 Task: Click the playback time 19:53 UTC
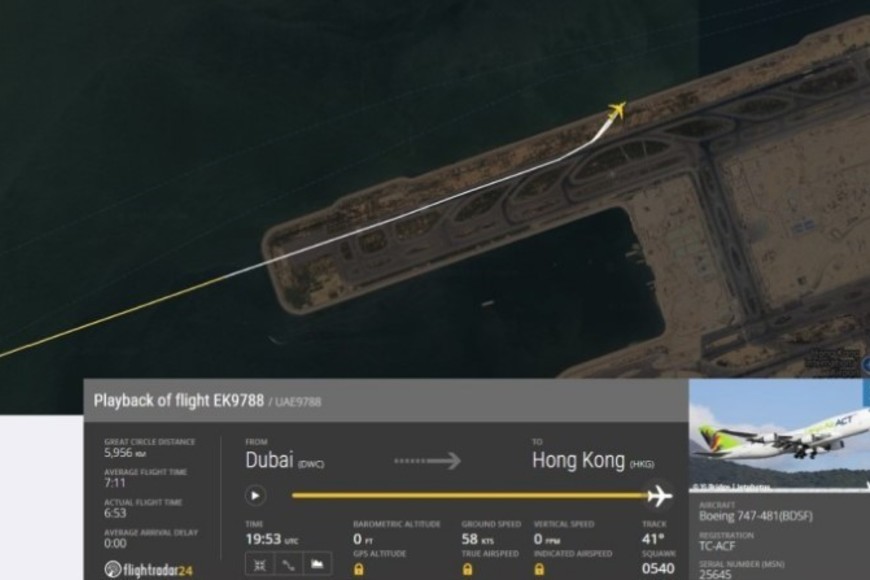(272, 539)
